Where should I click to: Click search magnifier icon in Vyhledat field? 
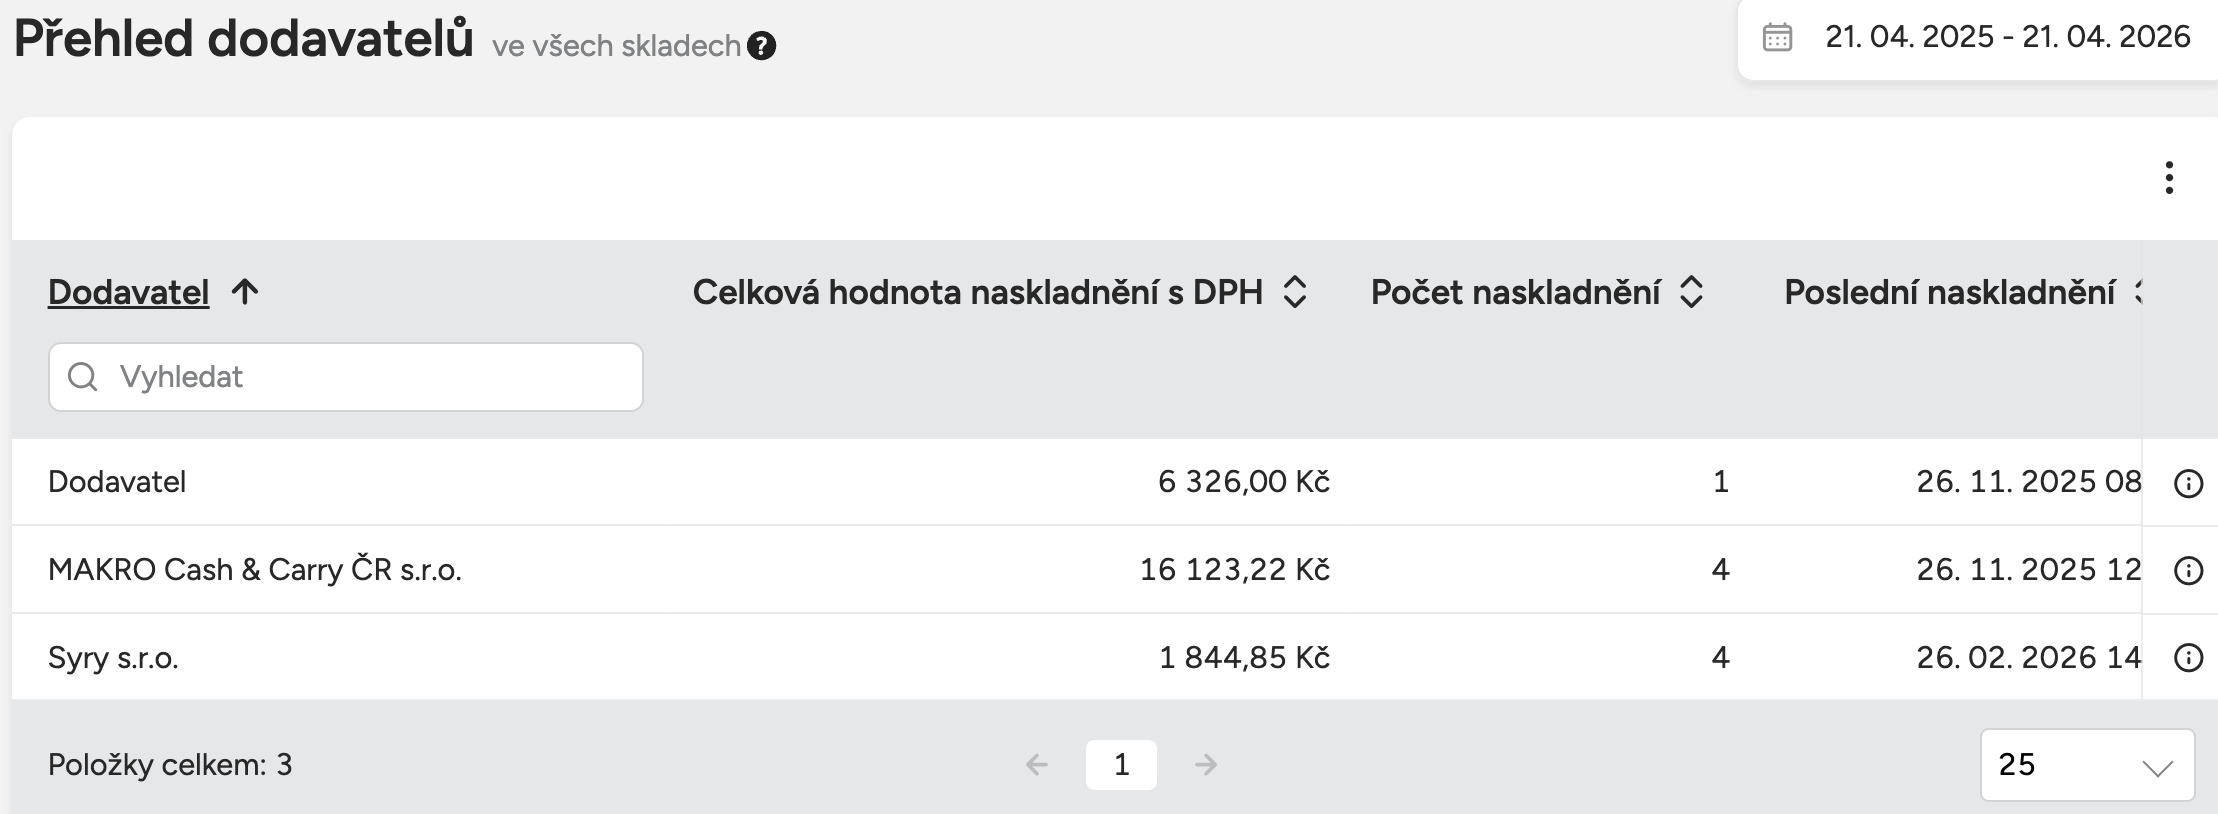coord(83,377)
